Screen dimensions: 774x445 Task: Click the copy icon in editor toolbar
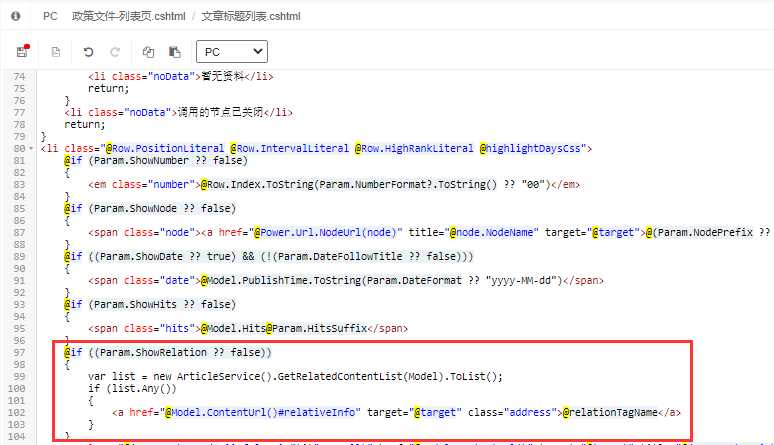[x=148, y=51]
